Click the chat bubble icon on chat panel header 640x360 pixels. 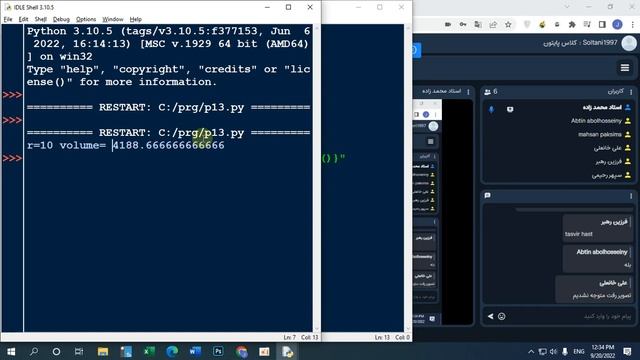pyautogui.click(x=487, y=196)
